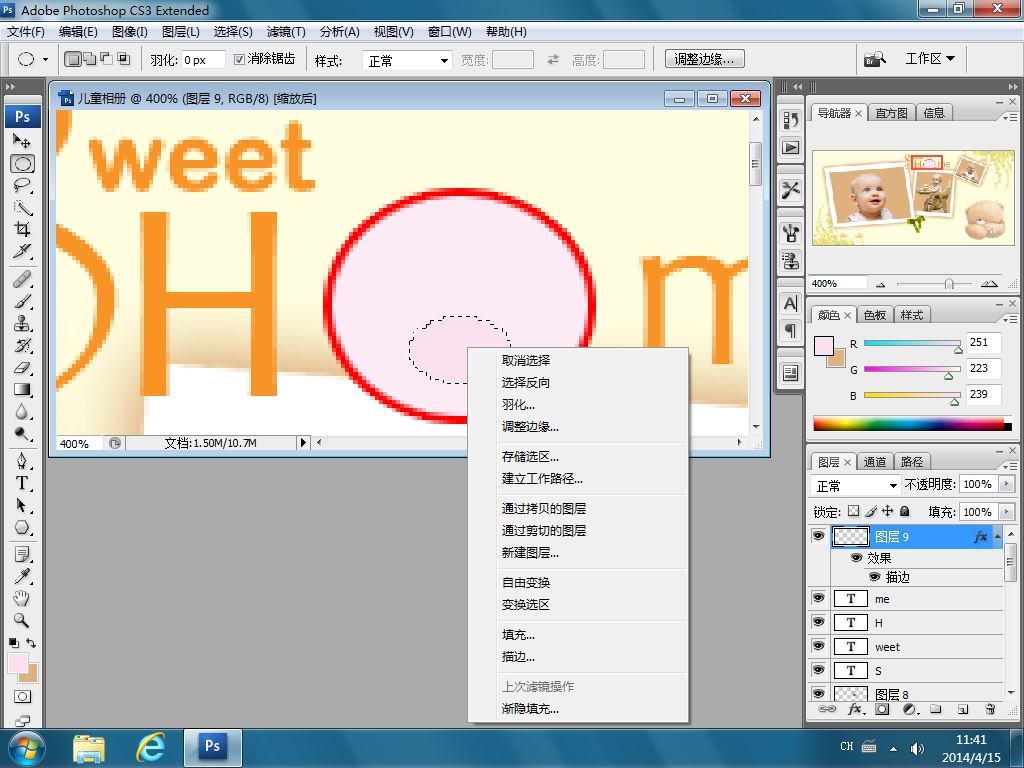This screenshot has height=768, width=1024.
Task: Select the Slice tool
Action: pyautogui.click(x=22, y=251)
